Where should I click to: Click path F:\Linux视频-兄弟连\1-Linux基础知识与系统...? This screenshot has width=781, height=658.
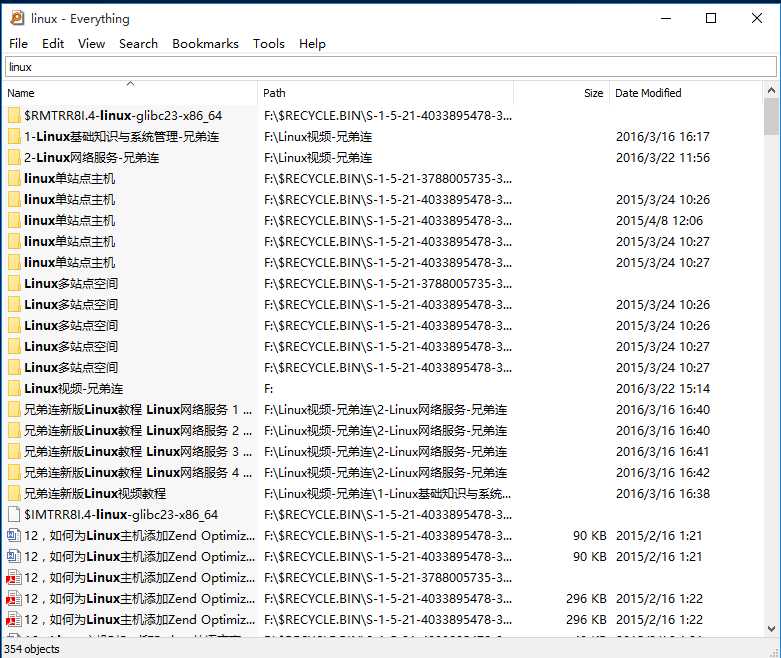pos(388,494)
